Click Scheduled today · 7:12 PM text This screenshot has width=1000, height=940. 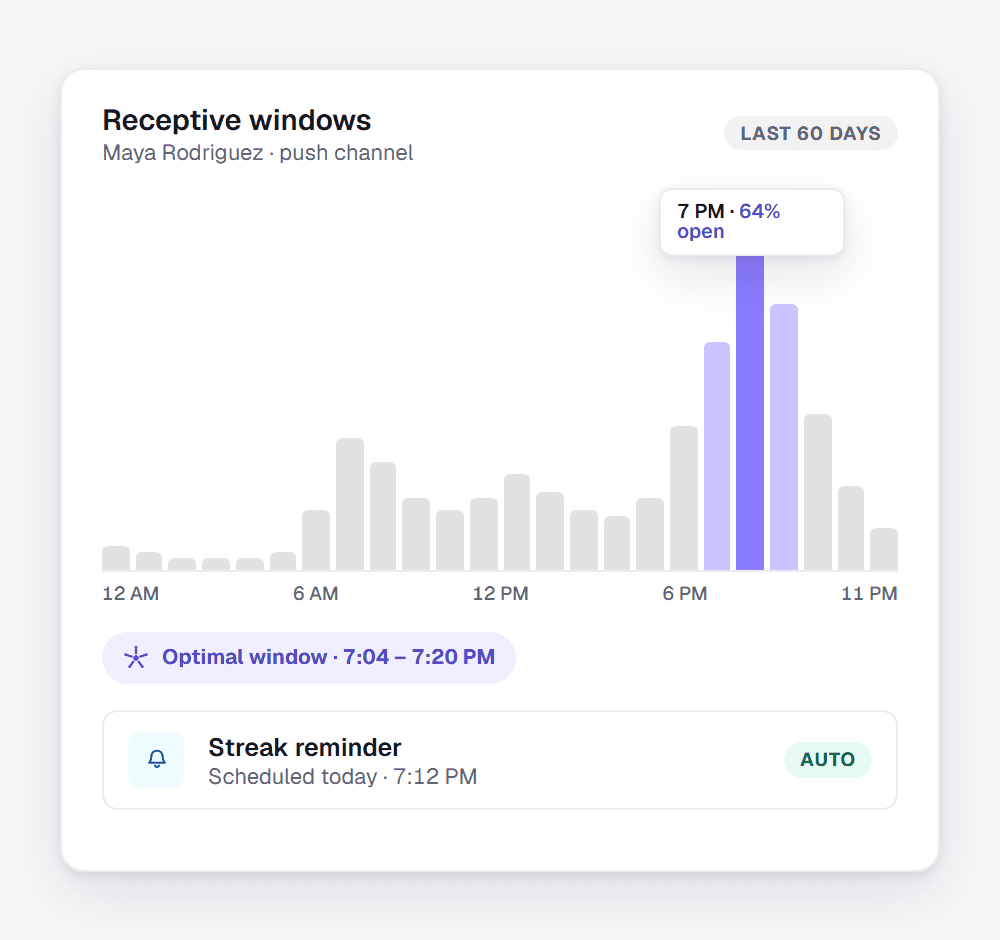(x=342, y=777)
